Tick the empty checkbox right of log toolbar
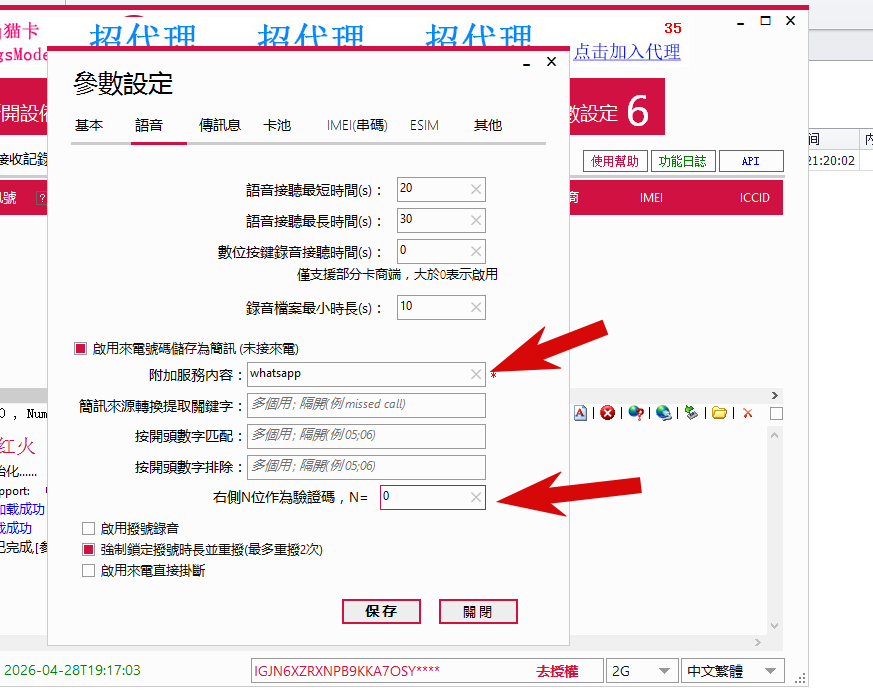This screenshot has height=697, width=873. [776, 414]
